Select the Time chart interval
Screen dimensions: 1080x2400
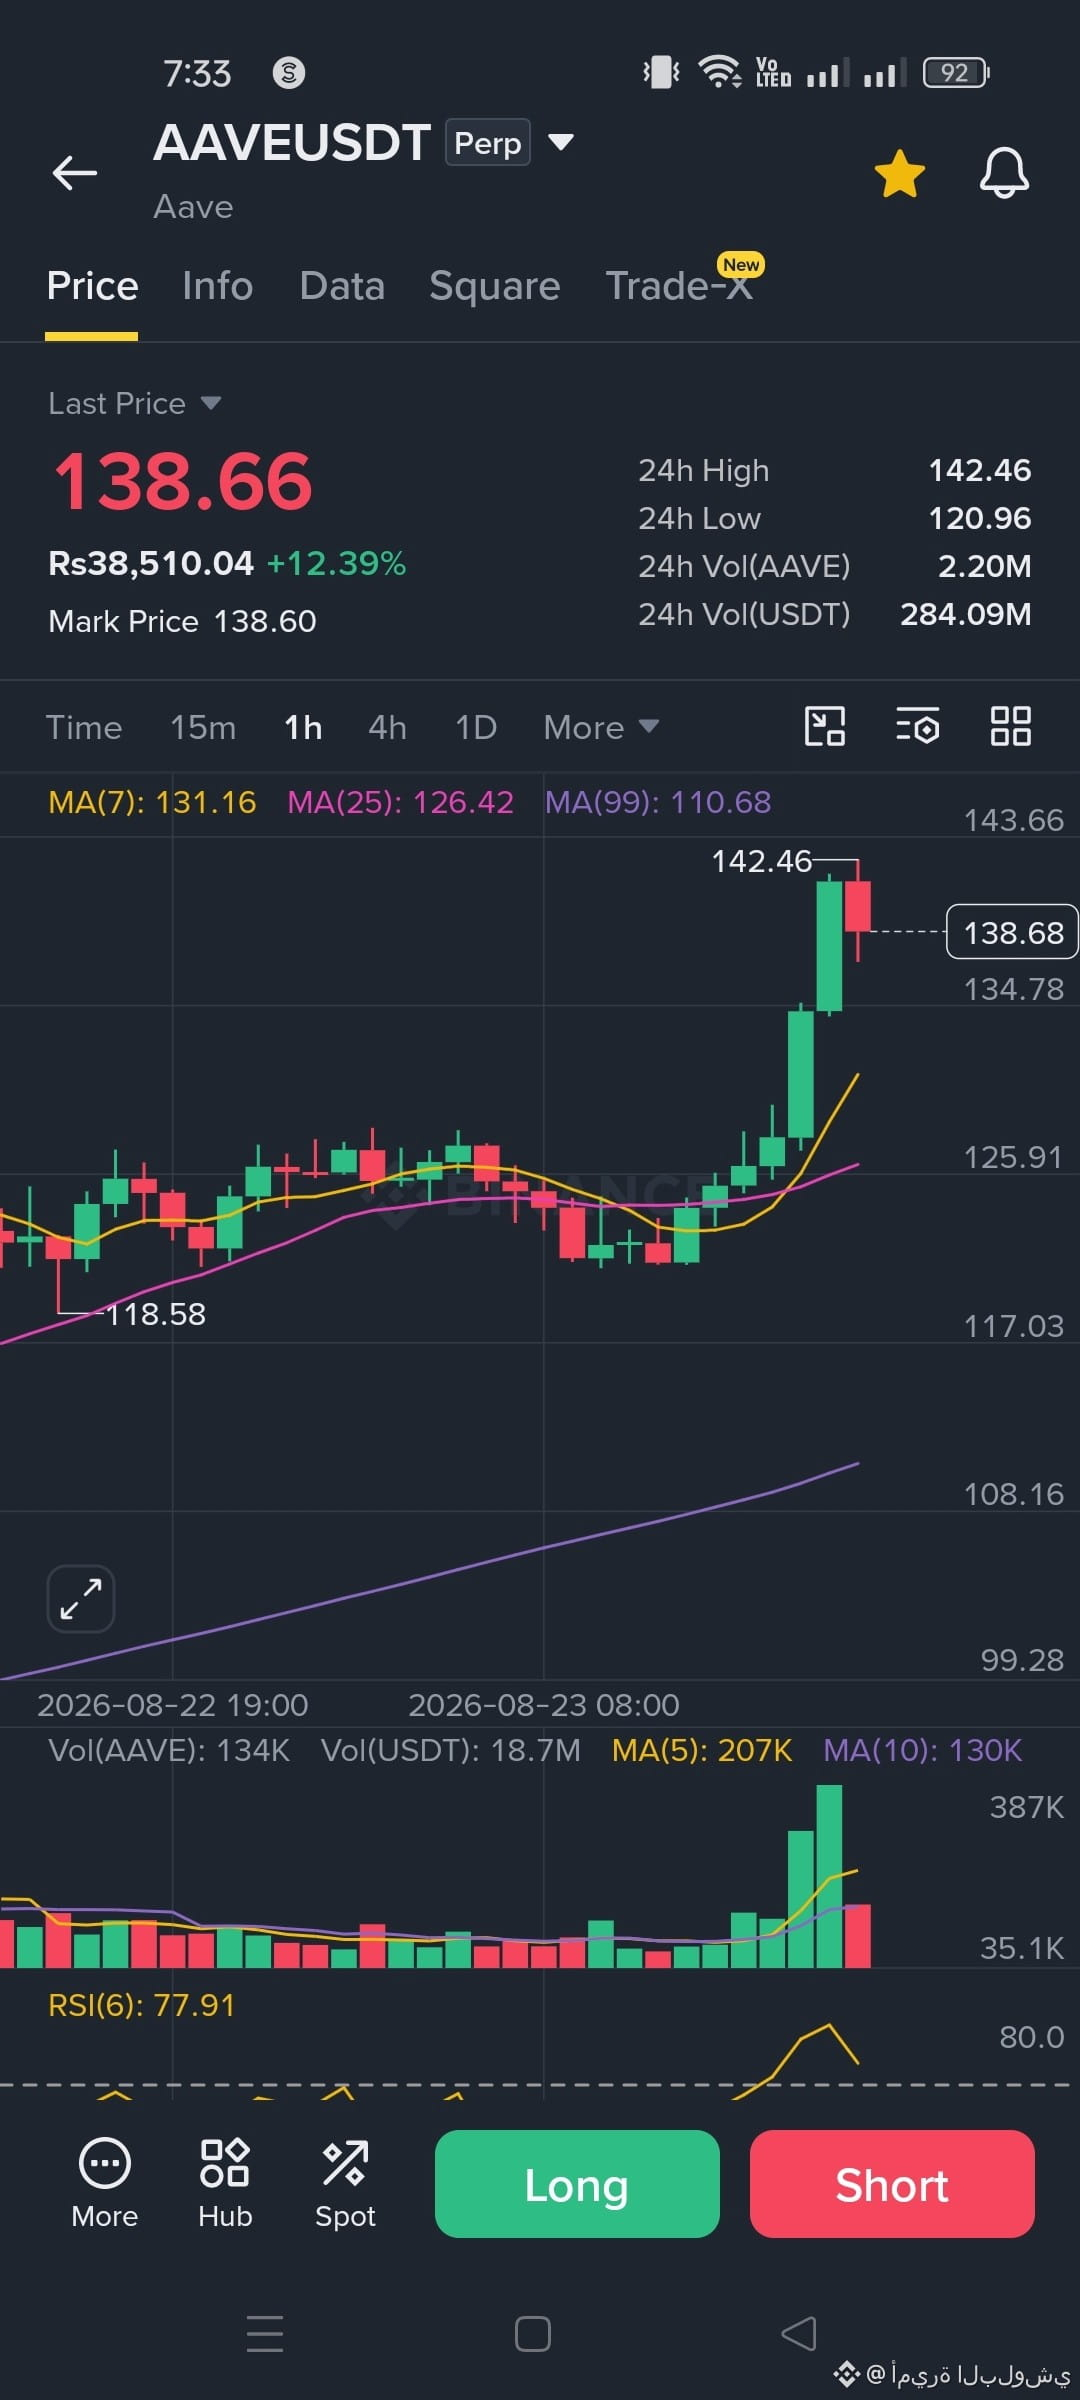coord(84,727)
